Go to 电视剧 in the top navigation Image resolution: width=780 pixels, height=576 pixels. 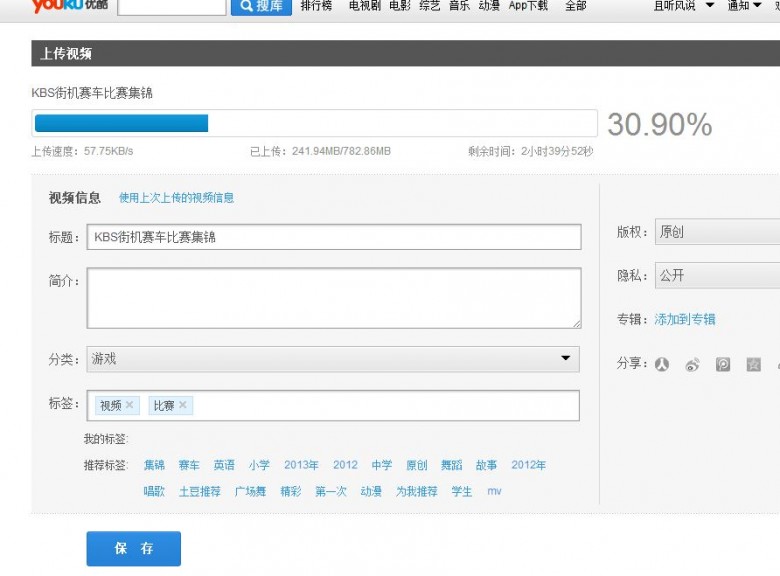pyautogui.click(x=364, y=6)
